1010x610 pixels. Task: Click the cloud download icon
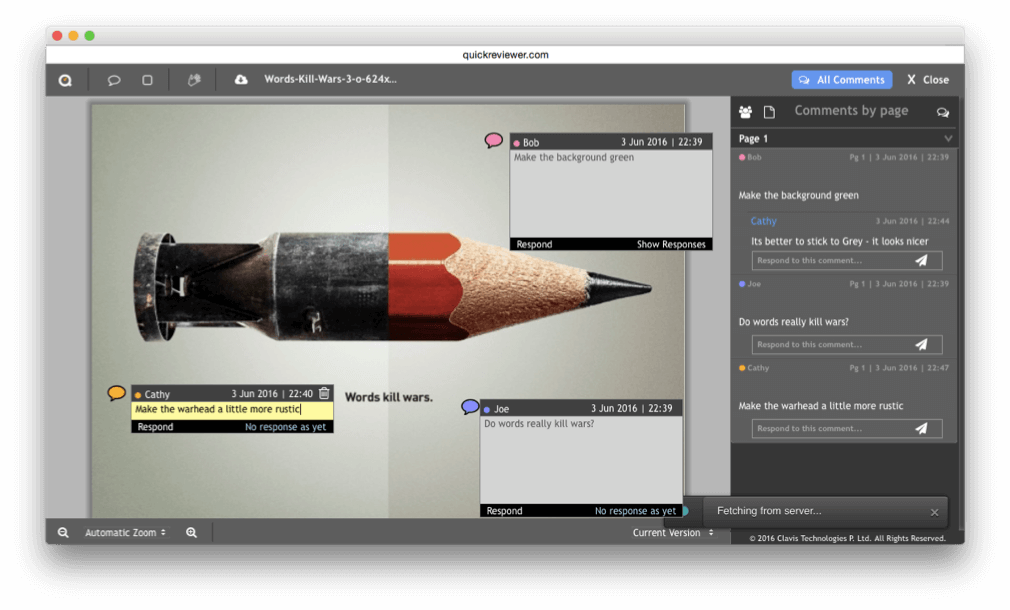(241, 79)
